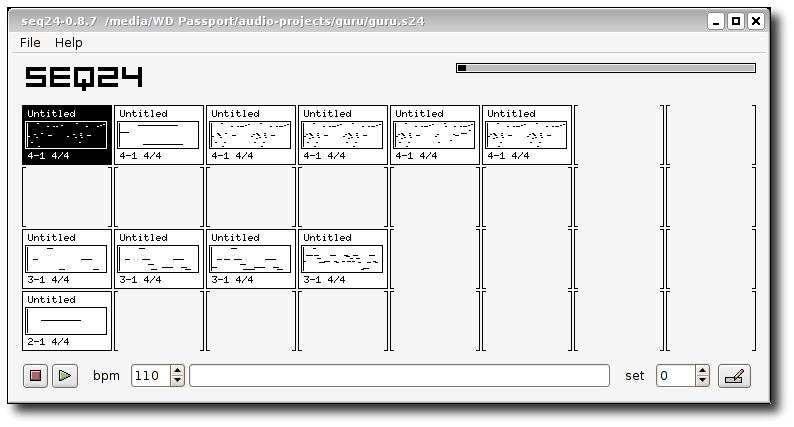Toggle the highlighted black 4-1 pattern in first row
Viewport: 794px width, 427px height.
(67, 135)
